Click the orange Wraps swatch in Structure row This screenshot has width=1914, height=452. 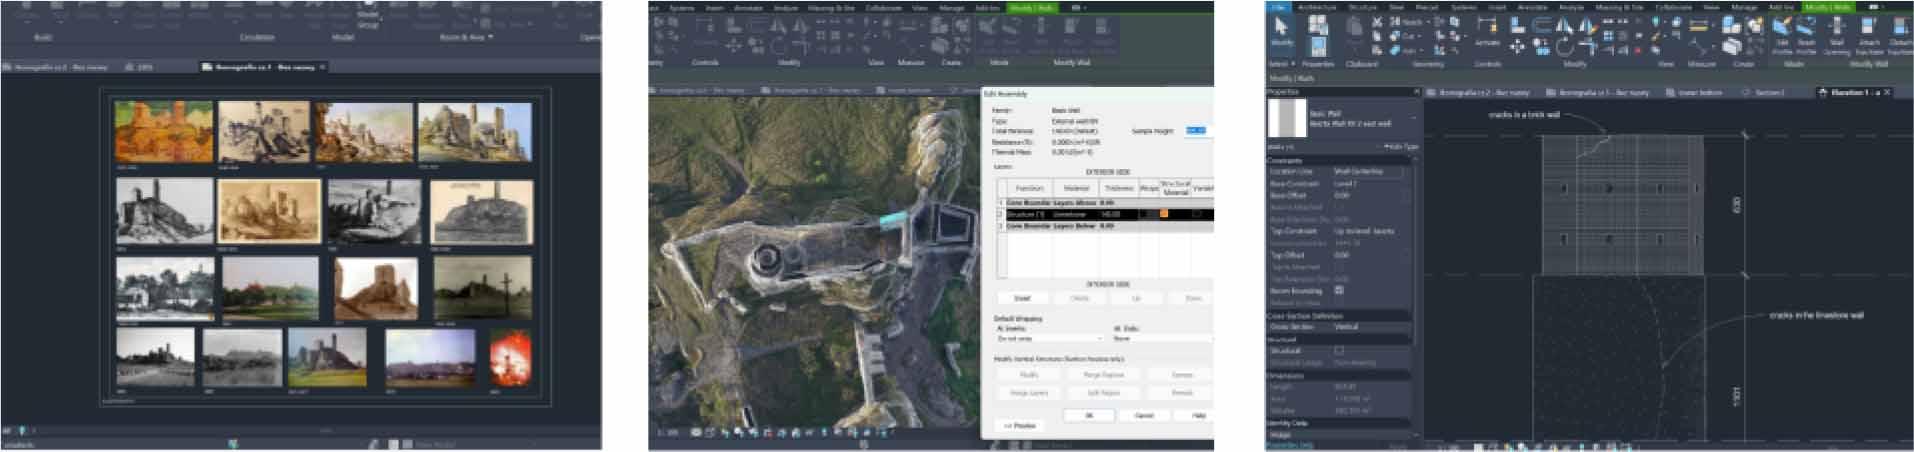coord(1164,214)
